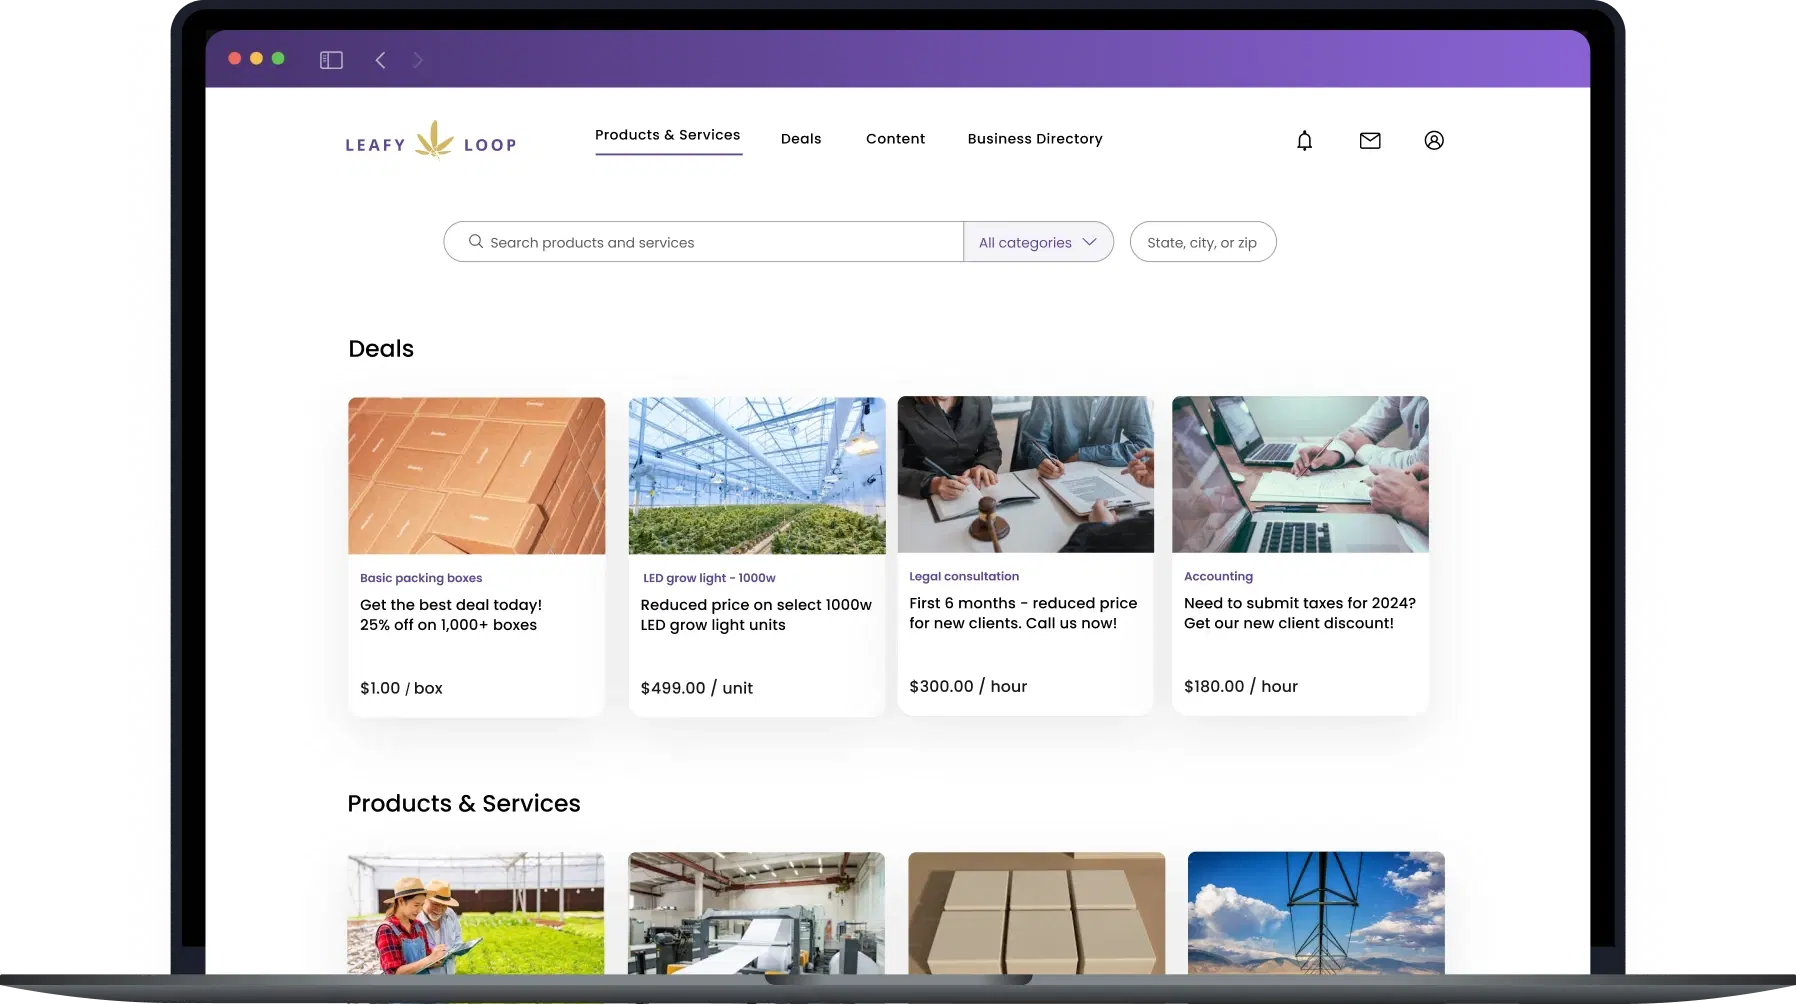Toggle the browser sidebar panel icon

pyautogui.click(x=331, y=60)
